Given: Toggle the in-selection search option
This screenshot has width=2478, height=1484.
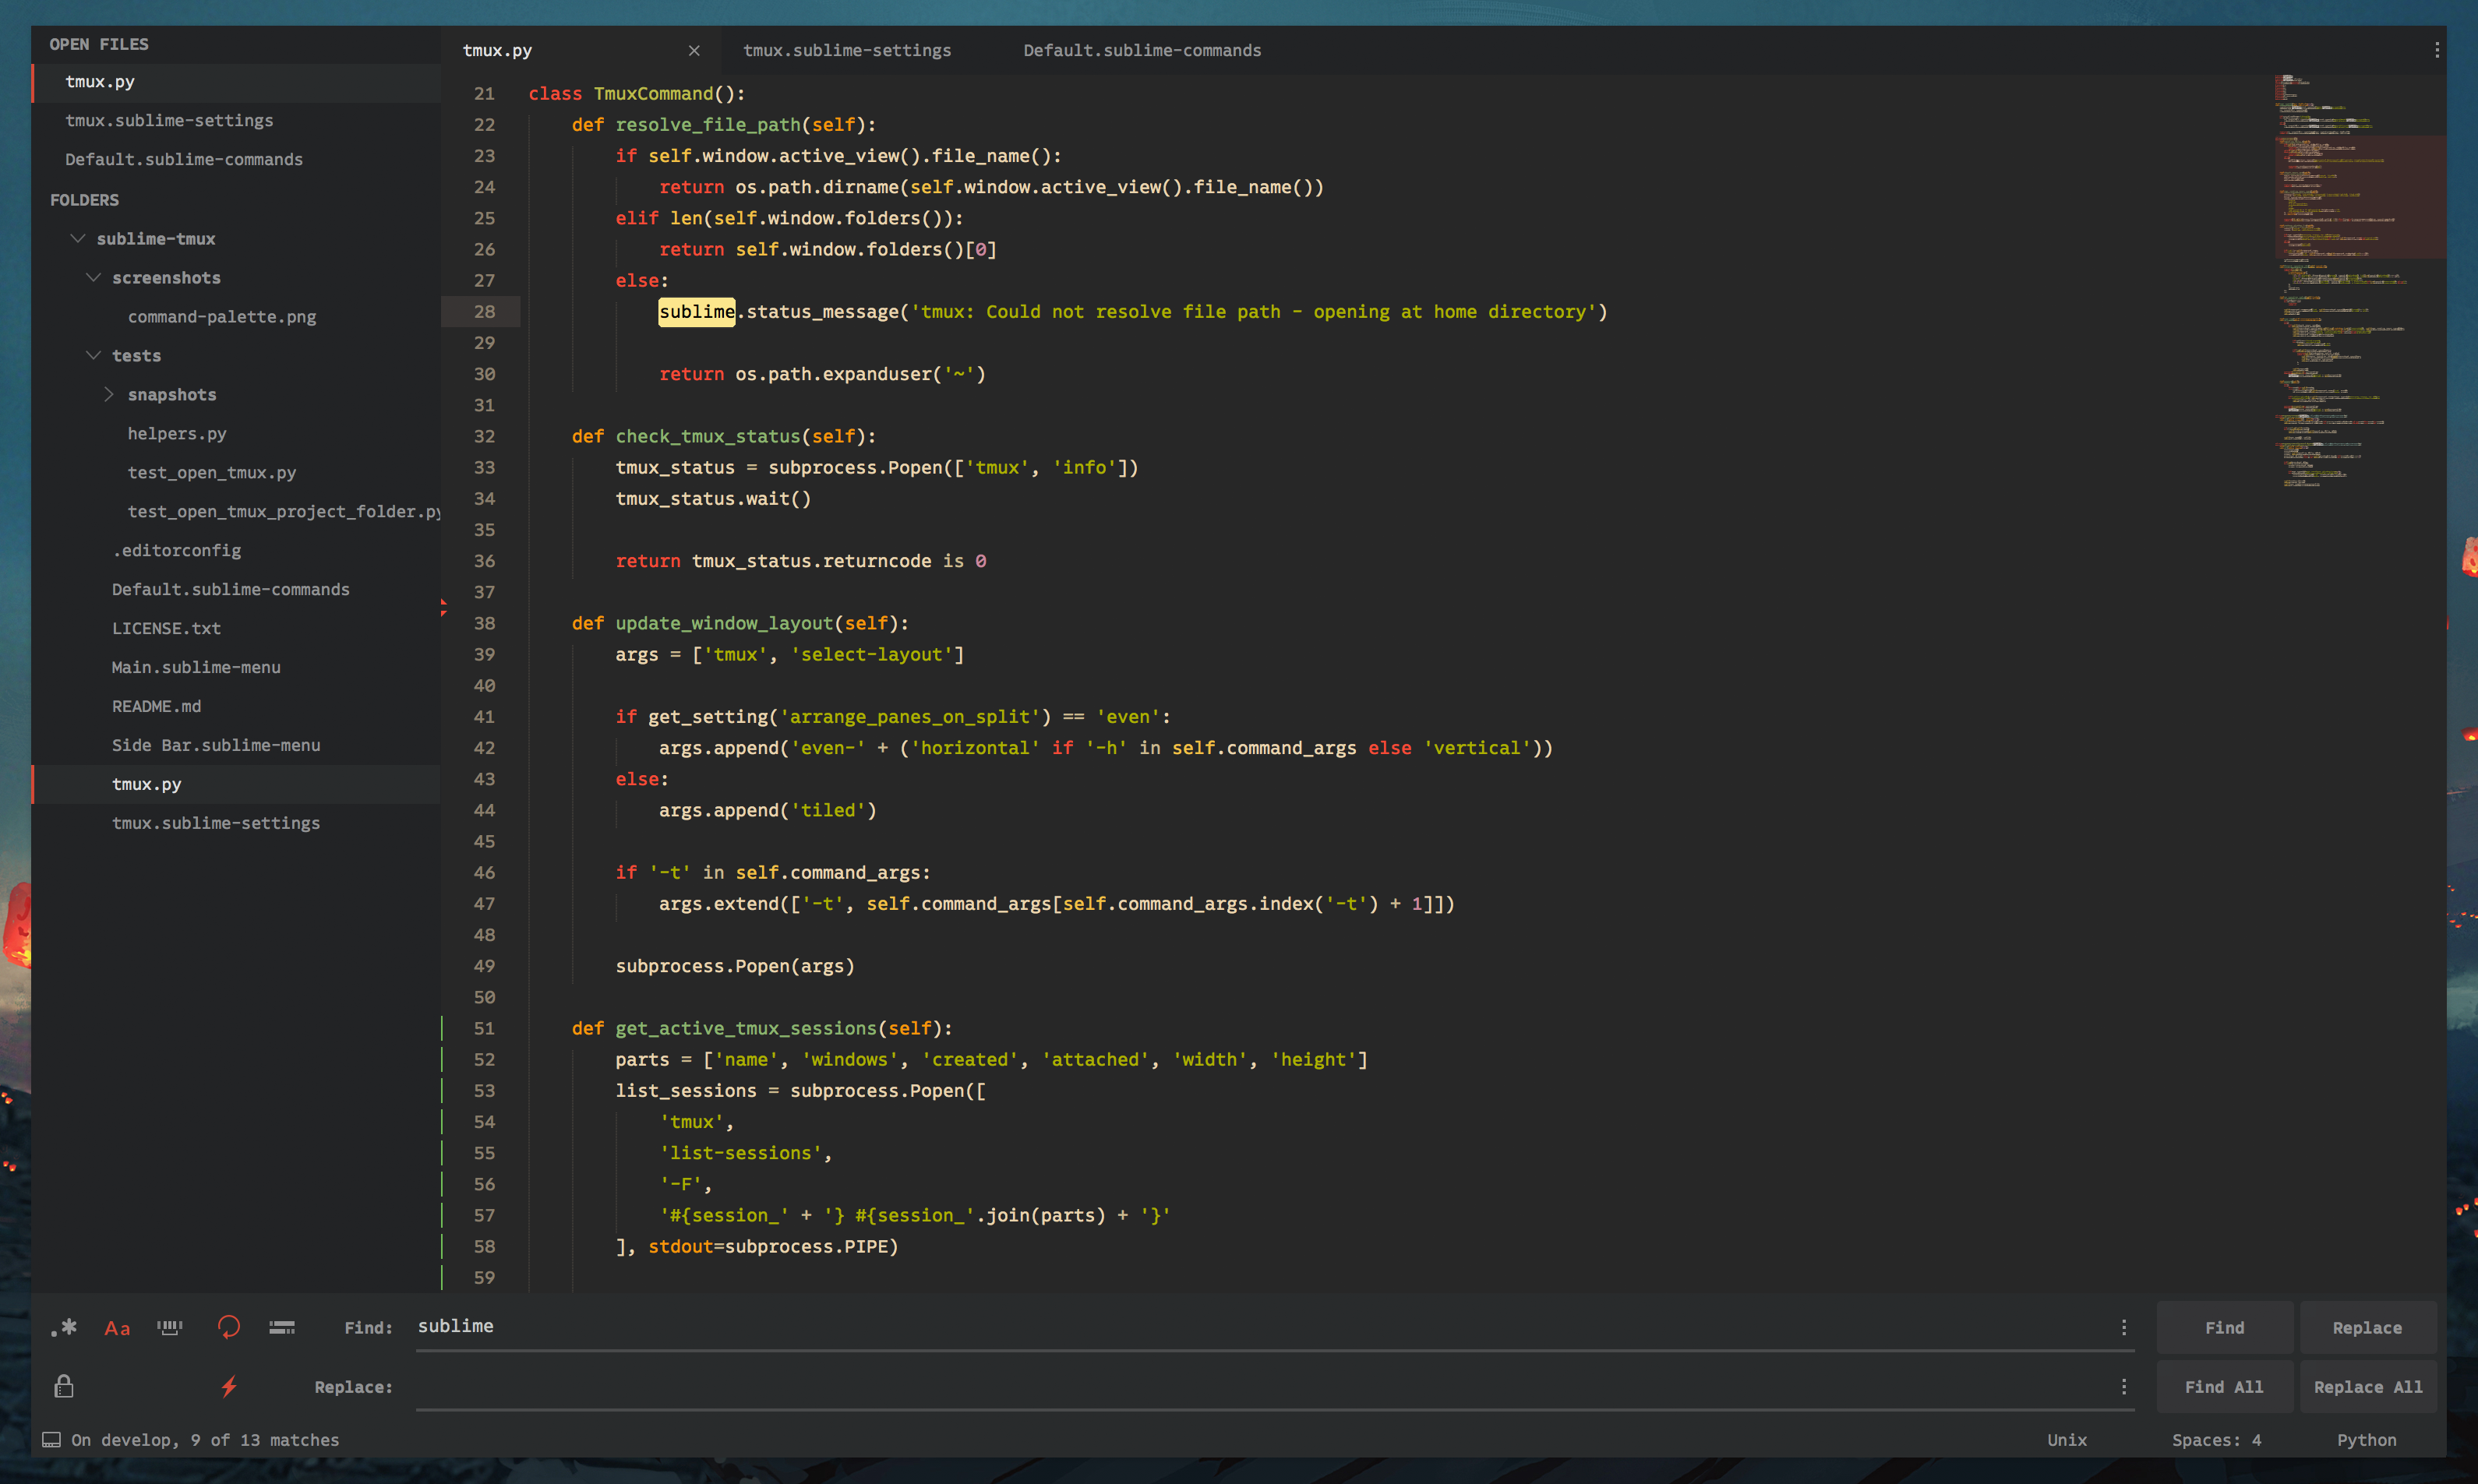Looking at the screenshot, I should pos(282,1327).
